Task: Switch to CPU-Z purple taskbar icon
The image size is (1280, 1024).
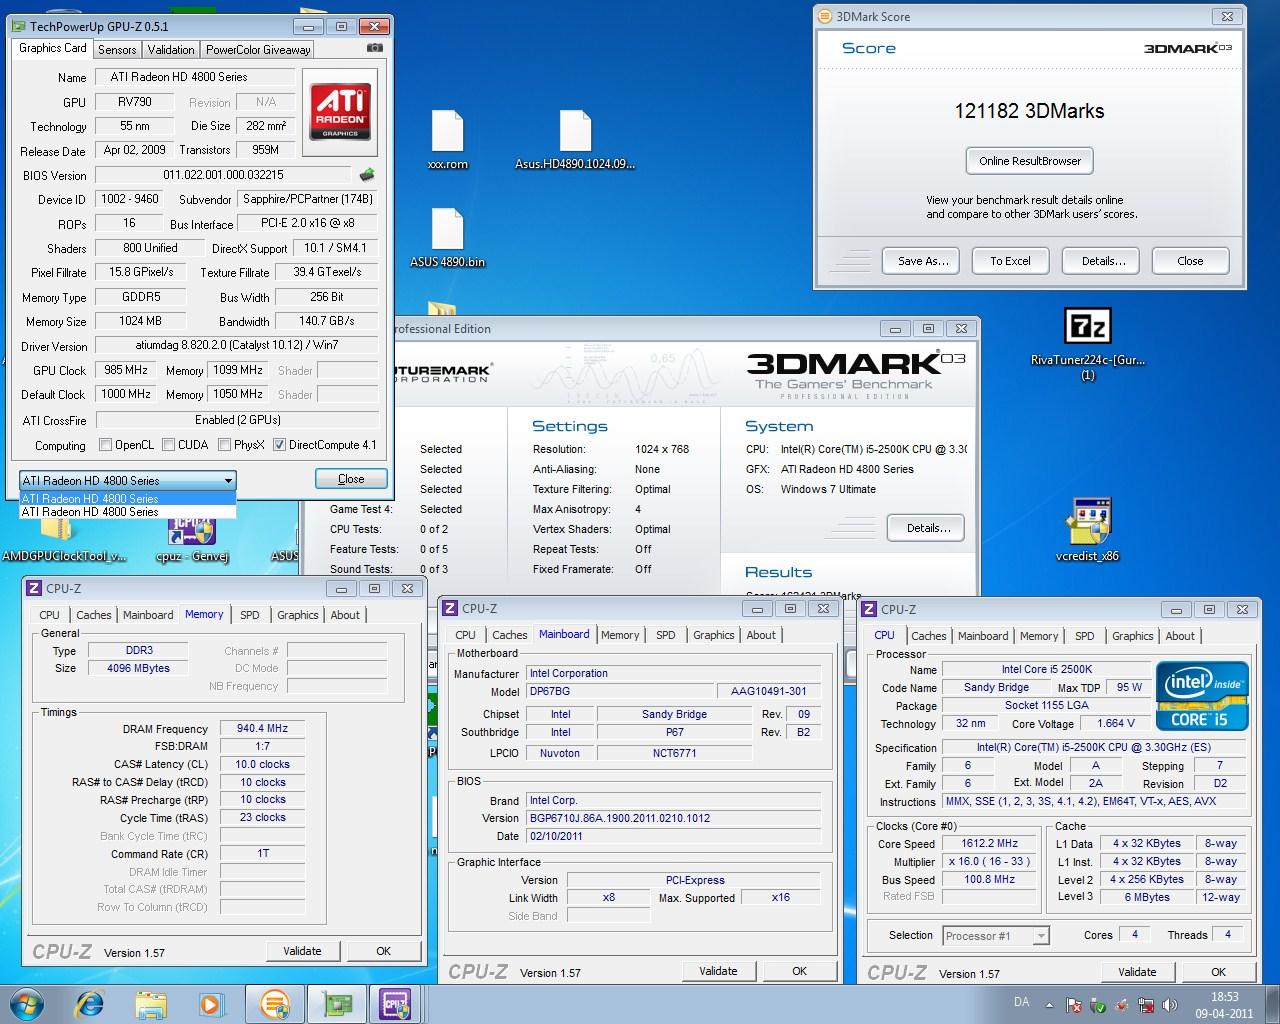Action: click(x=396, y=1003)
